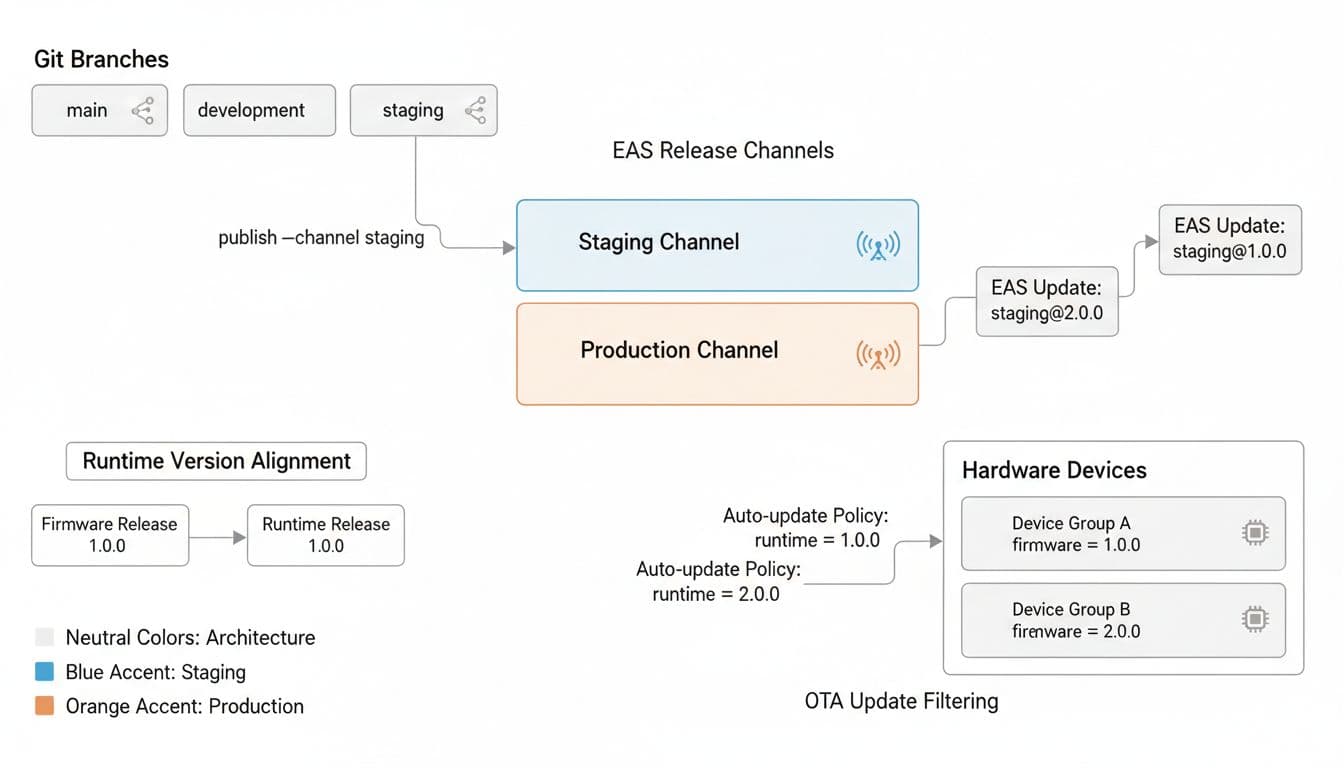Click the orange Production legend swatch
1344x768 pixels.
tap(44, 706)
